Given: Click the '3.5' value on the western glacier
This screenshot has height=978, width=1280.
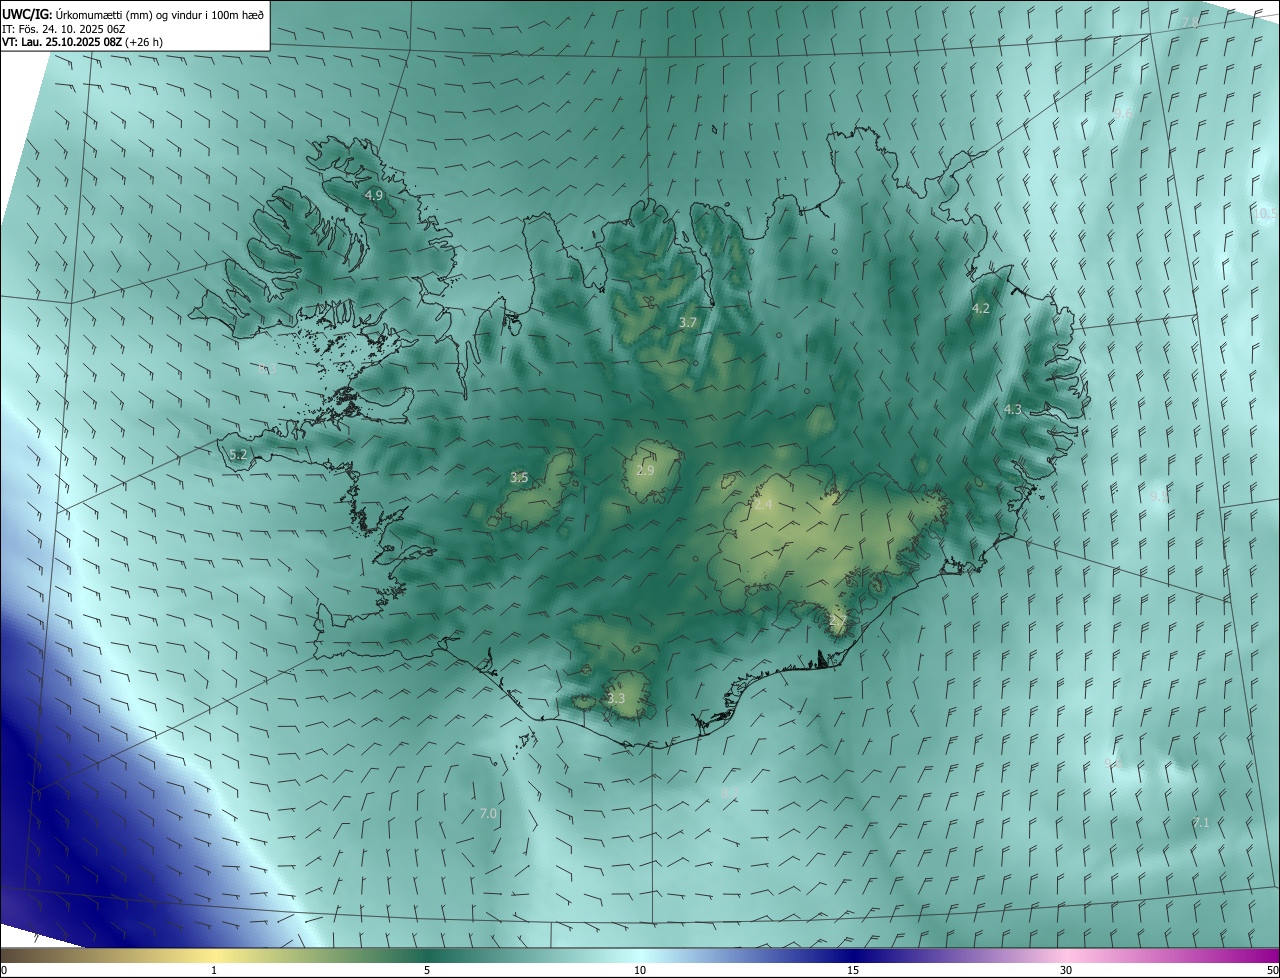Looking at the screenshot, I should pos(519,478).
